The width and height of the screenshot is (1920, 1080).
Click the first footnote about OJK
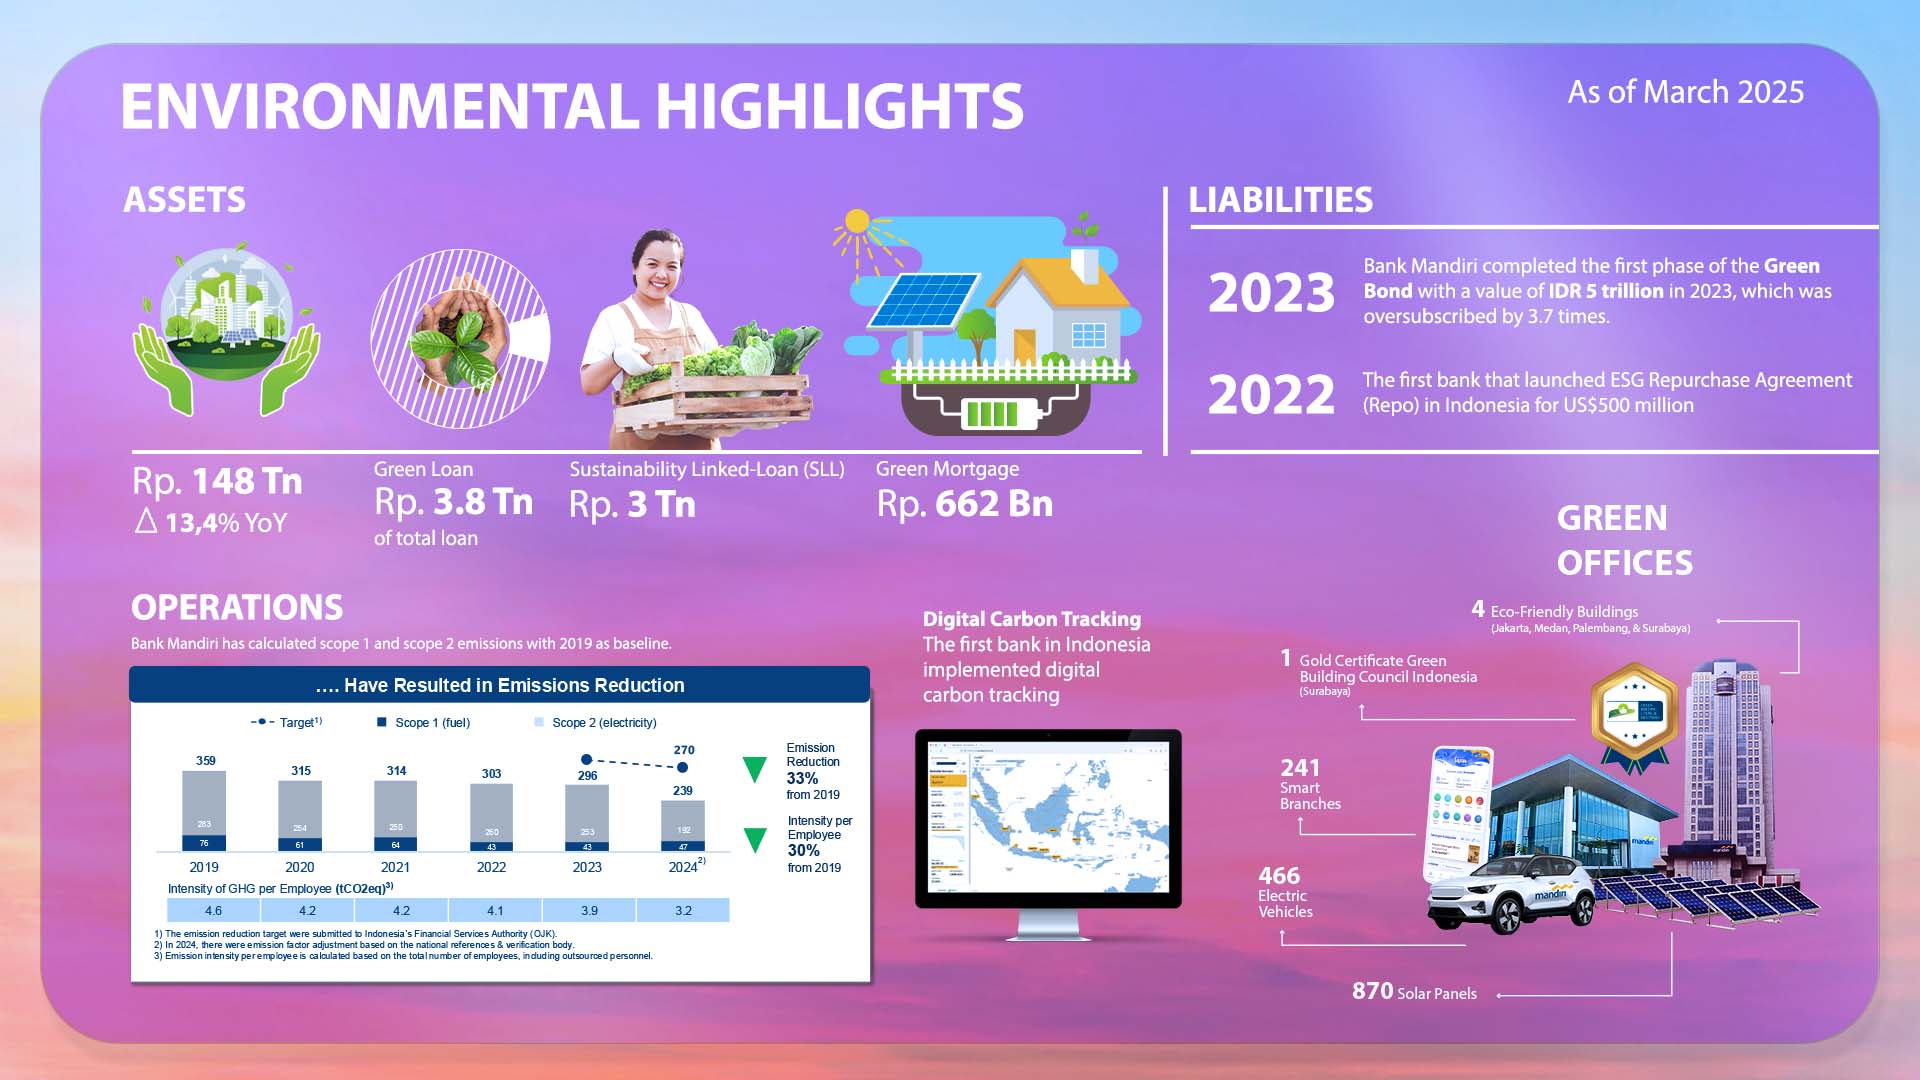pyautogui.click(x=355, y=934)
